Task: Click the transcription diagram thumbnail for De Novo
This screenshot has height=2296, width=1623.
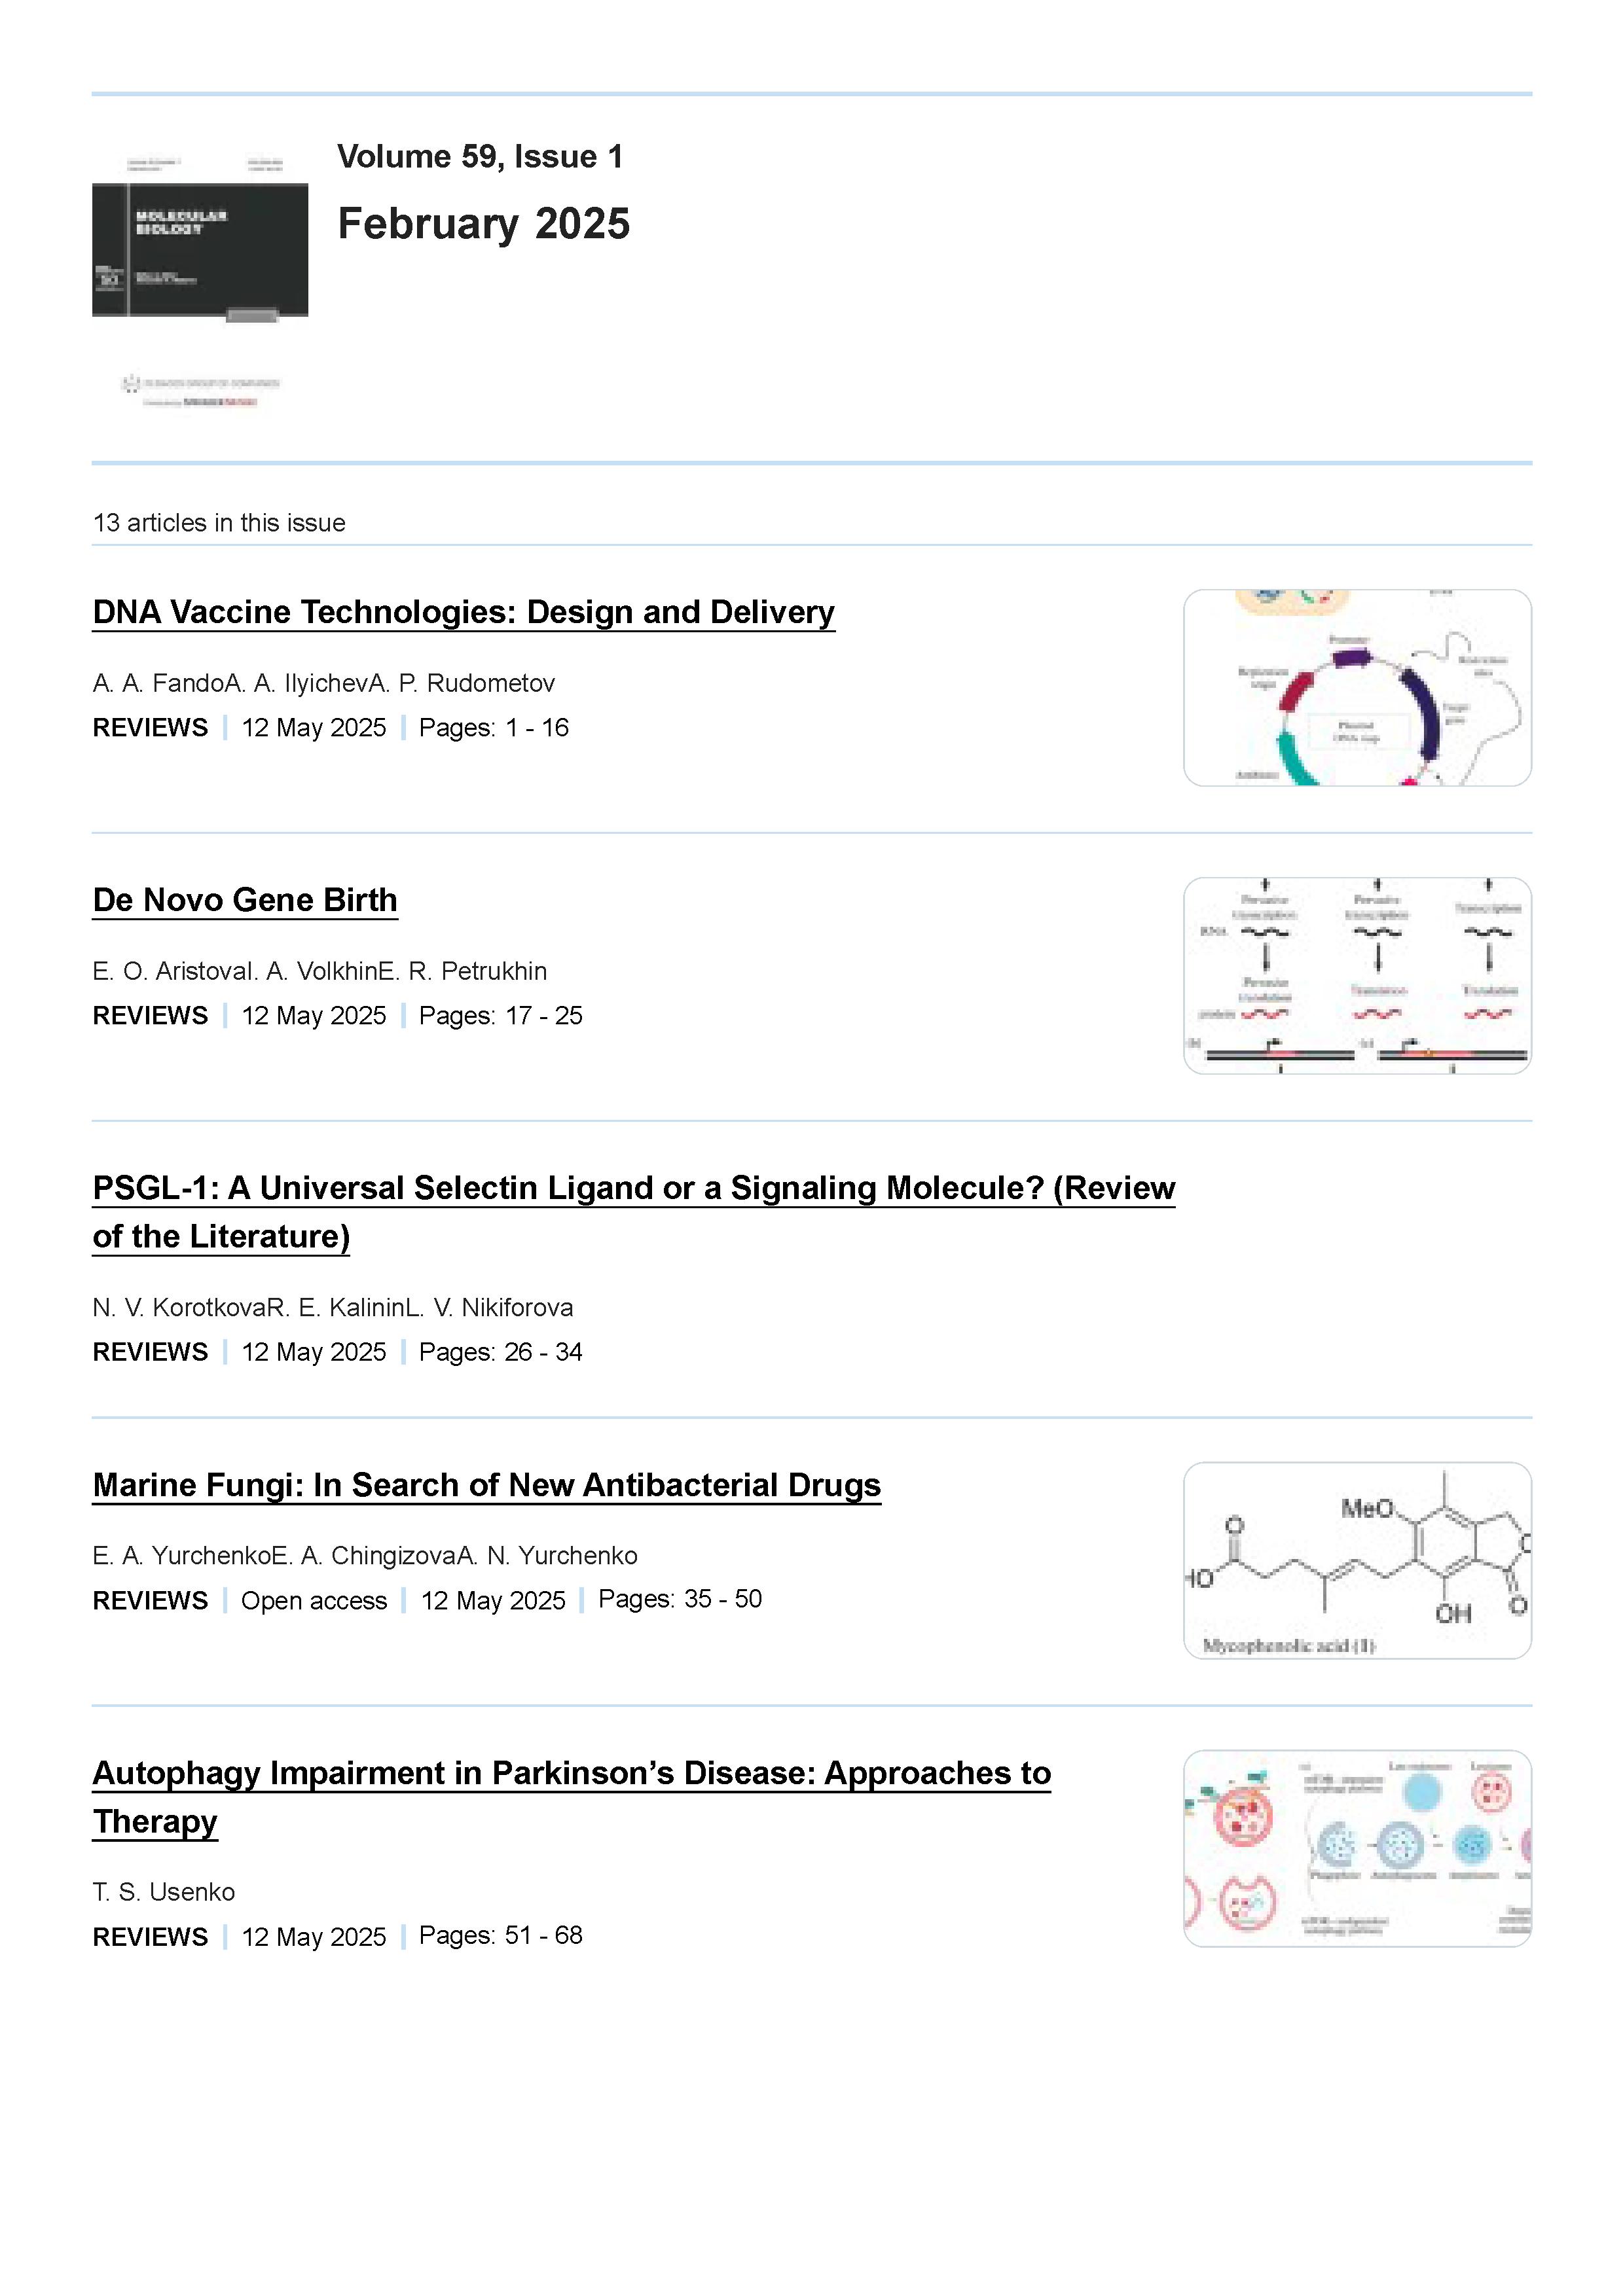Action: [1357, 976]
